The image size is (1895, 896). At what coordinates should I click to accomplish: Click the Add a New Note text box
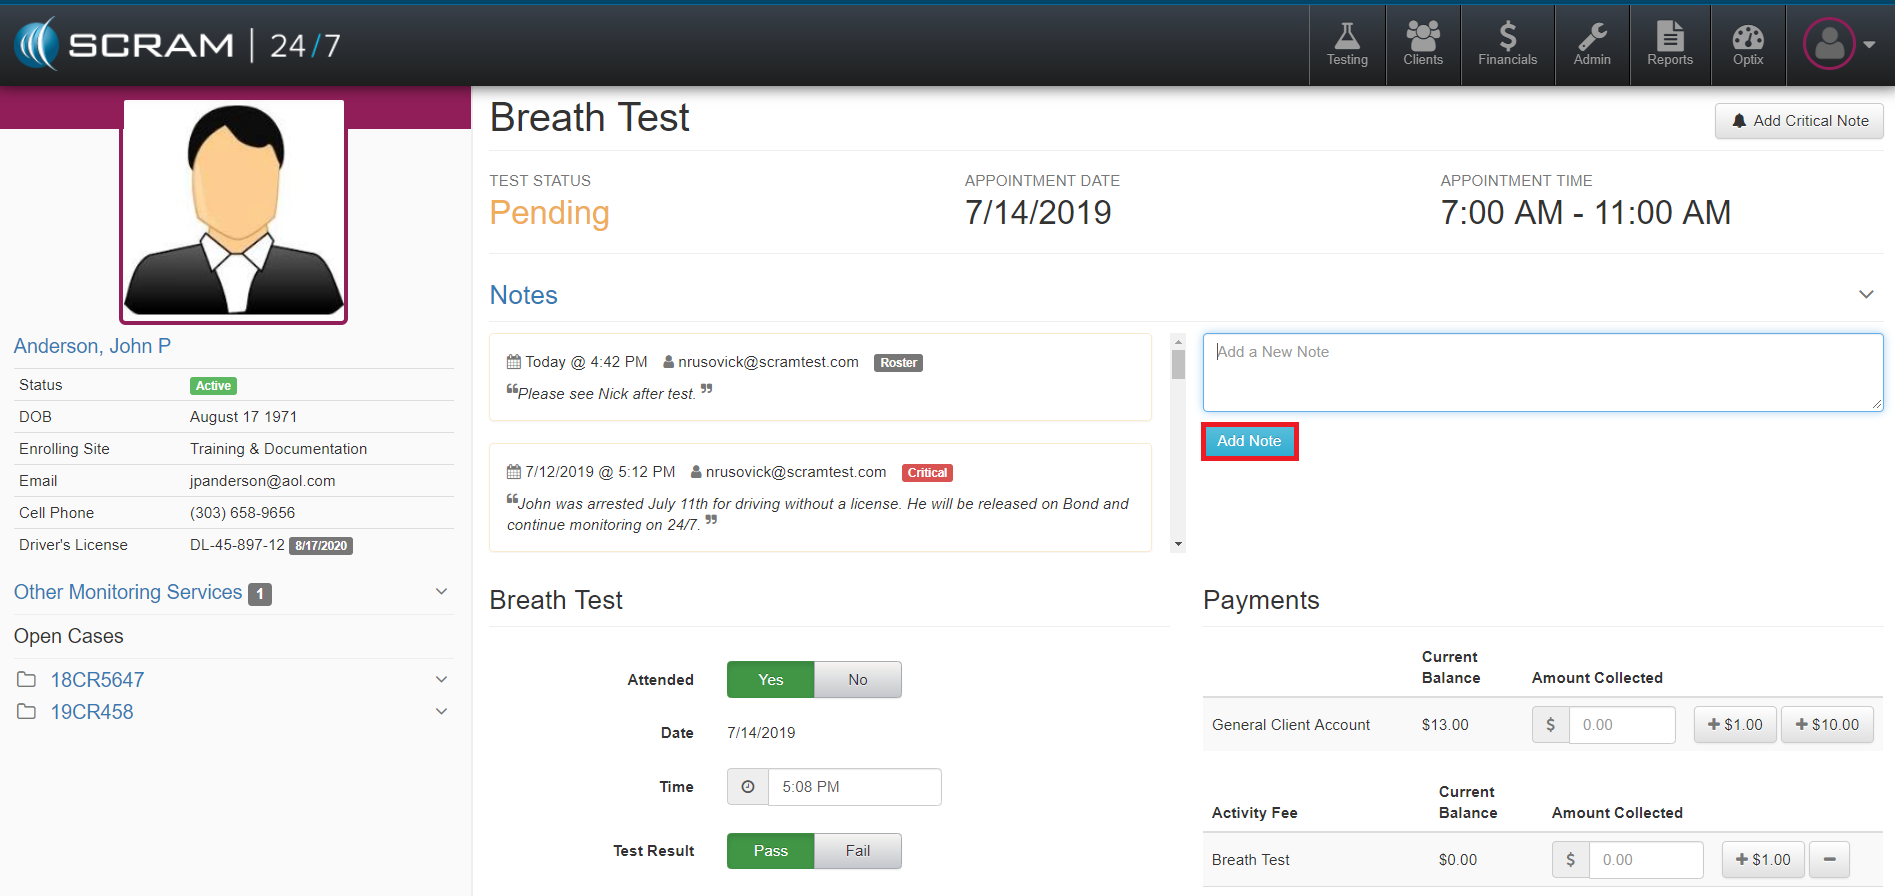point(1542,372)
